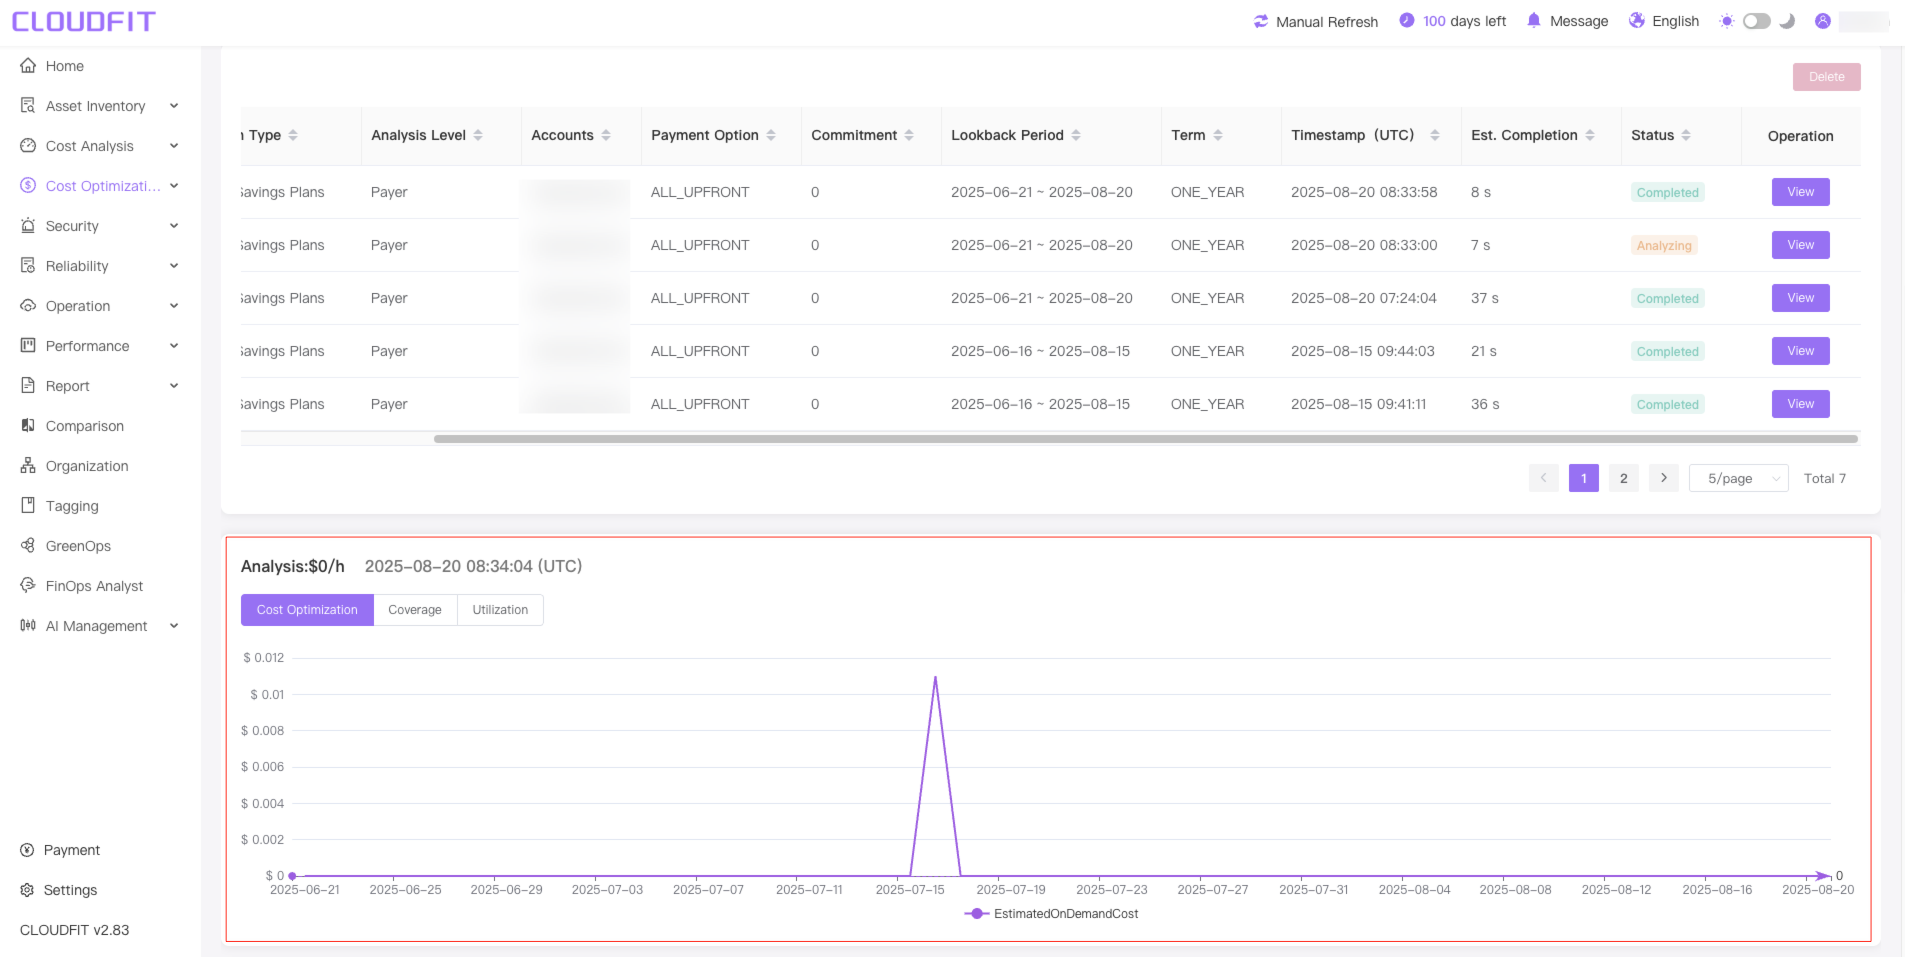Viewport: 1905px width, 957px height.
Task: Click the Tagging sidebar icon
Action: coord(28,506)
